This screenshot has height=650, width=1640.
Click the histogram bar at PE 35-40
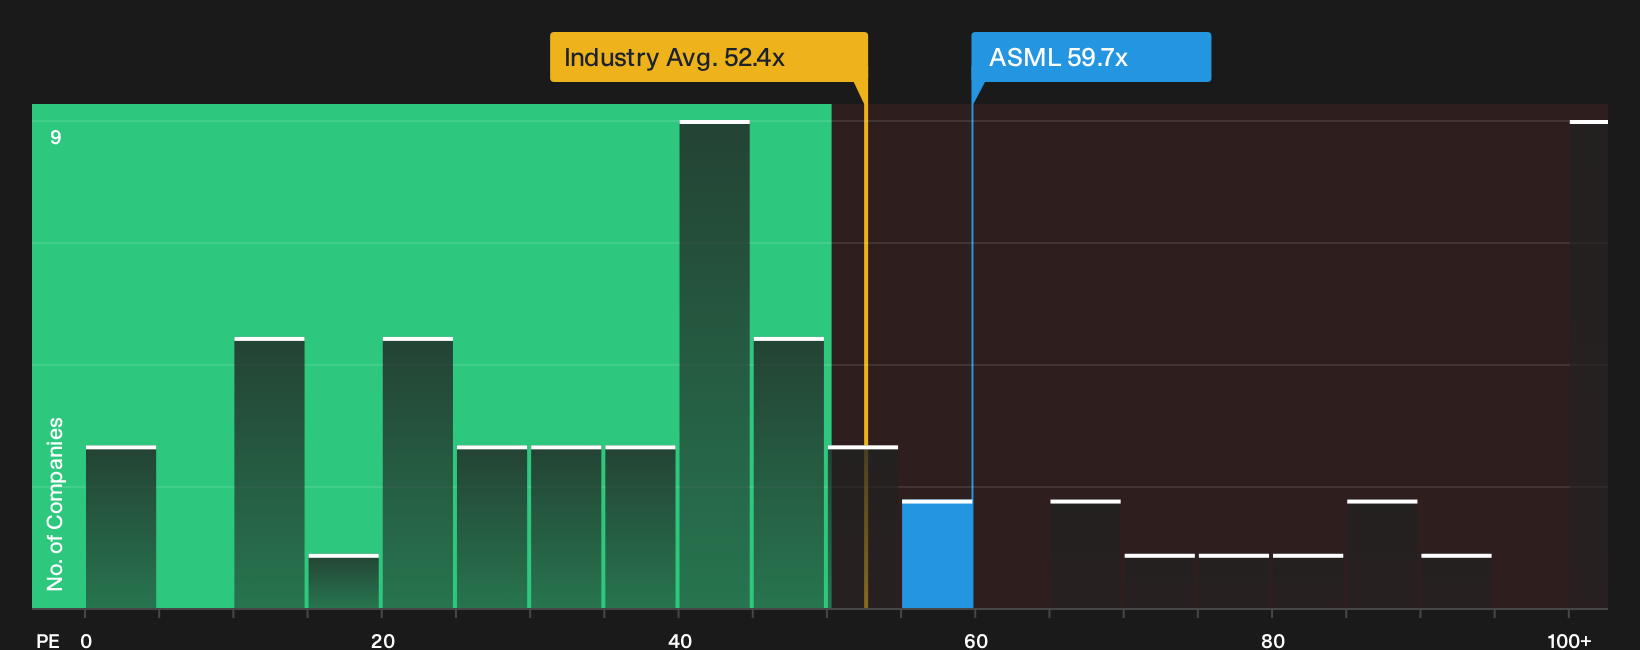tap(640, 527)
